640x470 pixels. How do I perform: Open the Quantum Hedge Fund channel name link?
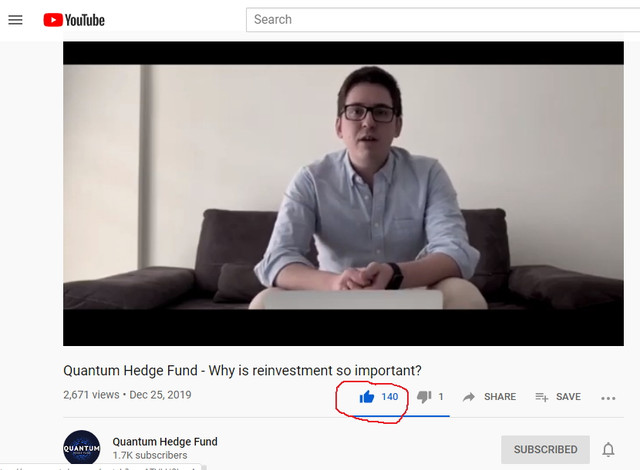[165, 441]
